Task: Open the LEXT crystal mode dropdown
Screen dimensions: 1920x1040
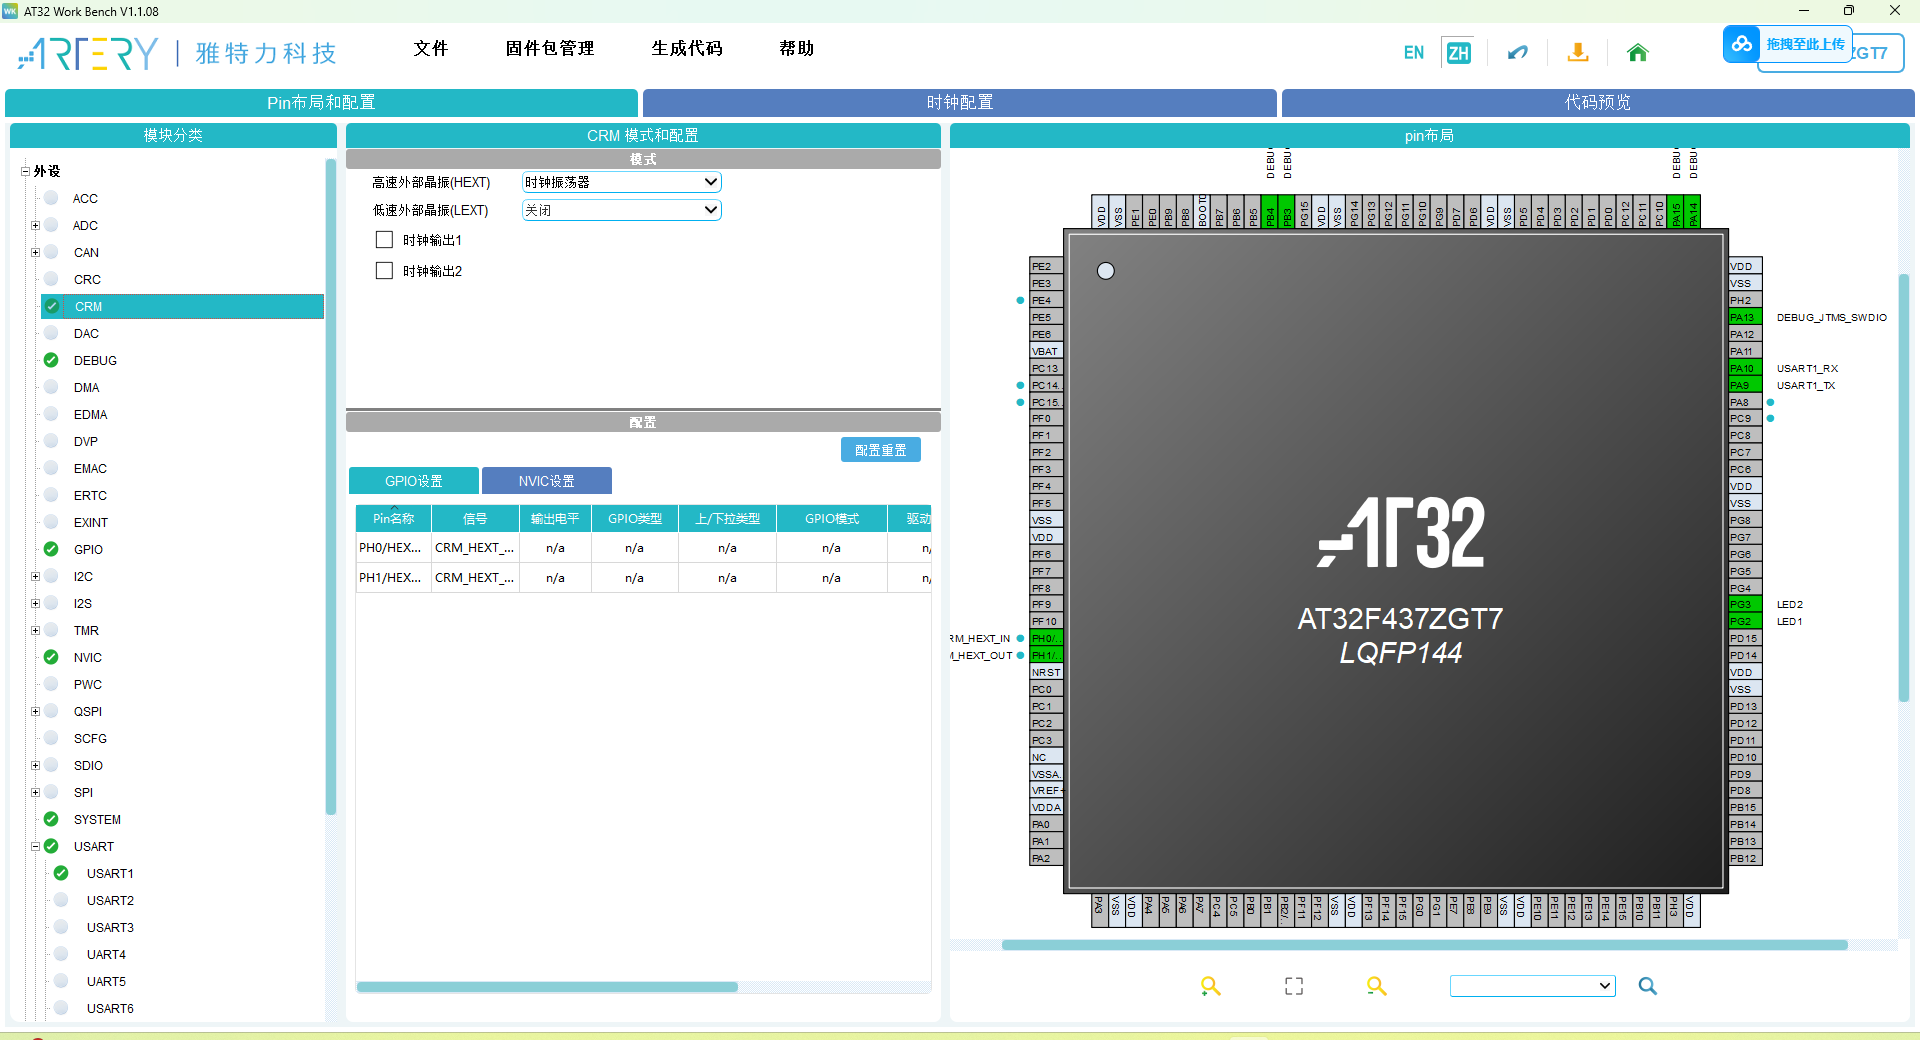Action: pos(621,210)
